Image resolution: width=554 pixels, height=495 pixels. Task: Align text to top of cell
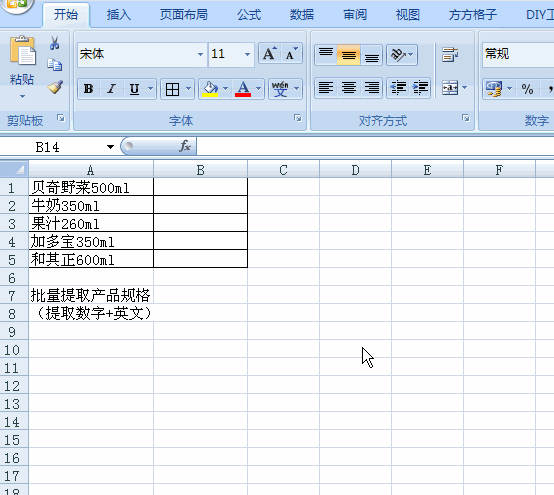point(325,55)
